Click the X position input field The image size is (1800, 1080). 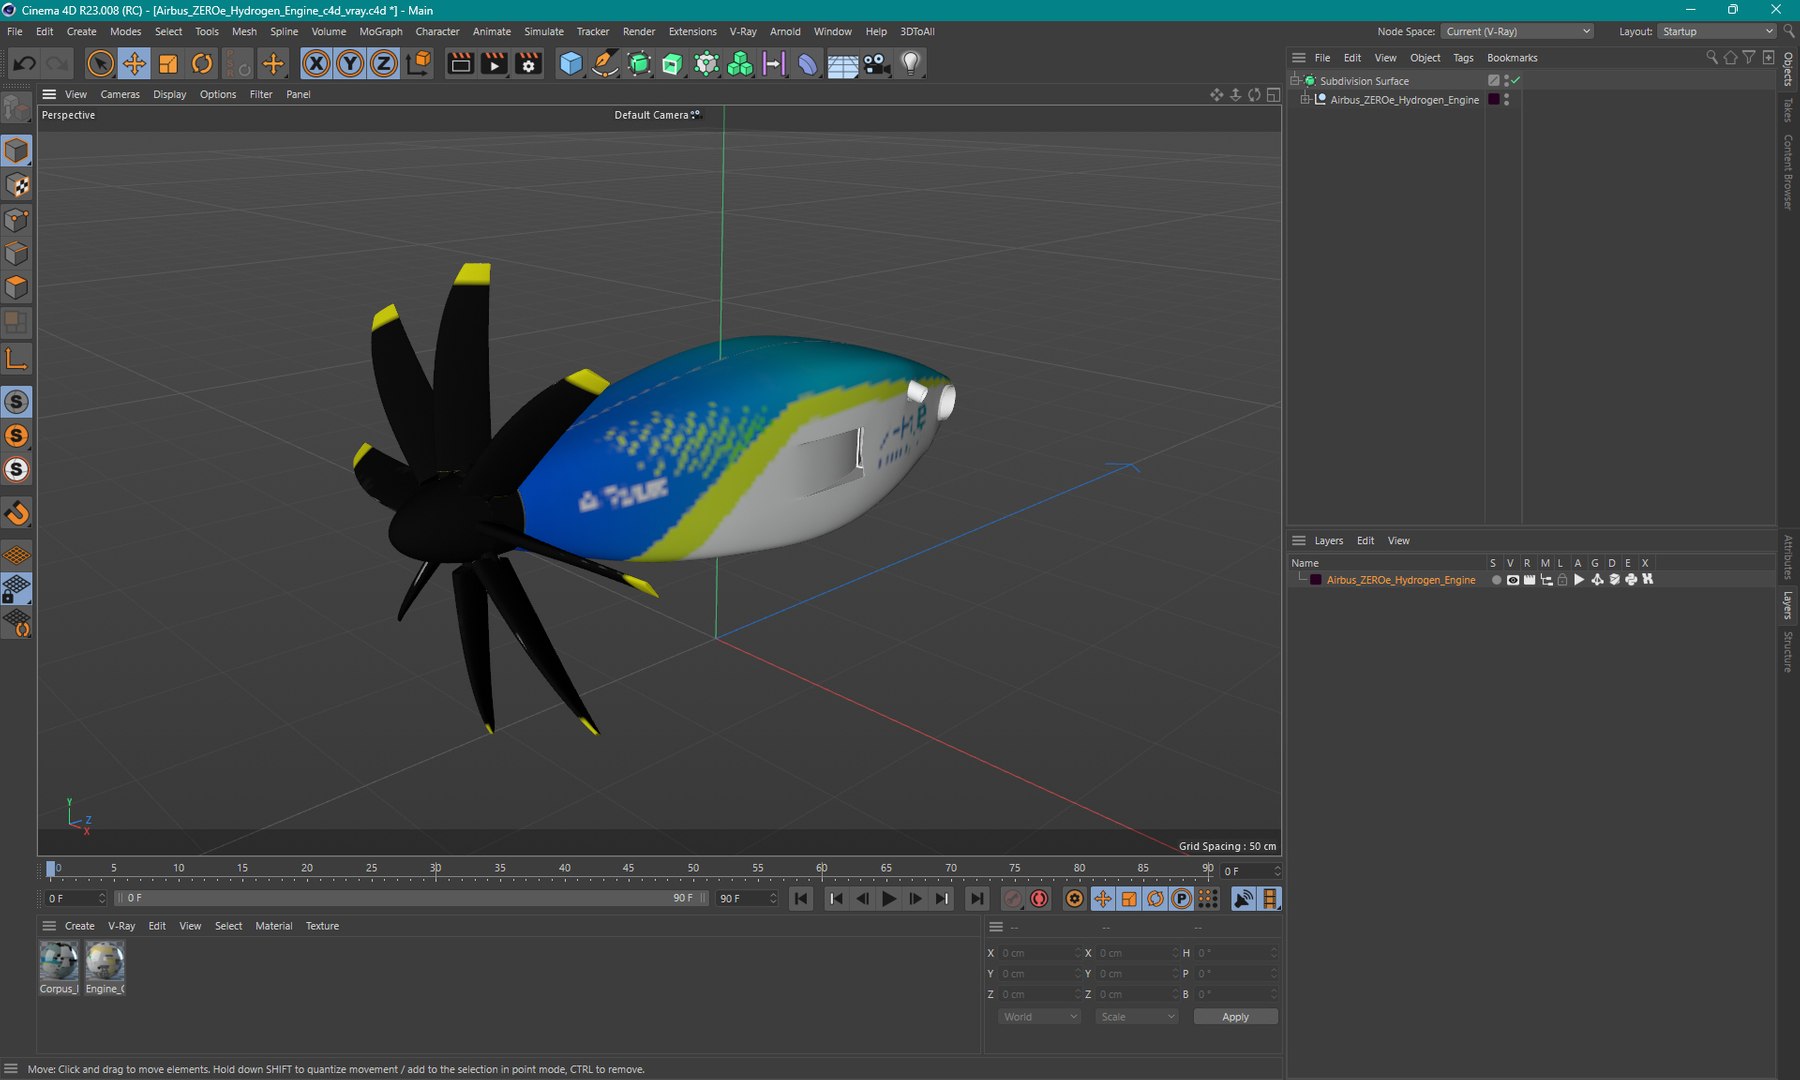(1041, 953)
